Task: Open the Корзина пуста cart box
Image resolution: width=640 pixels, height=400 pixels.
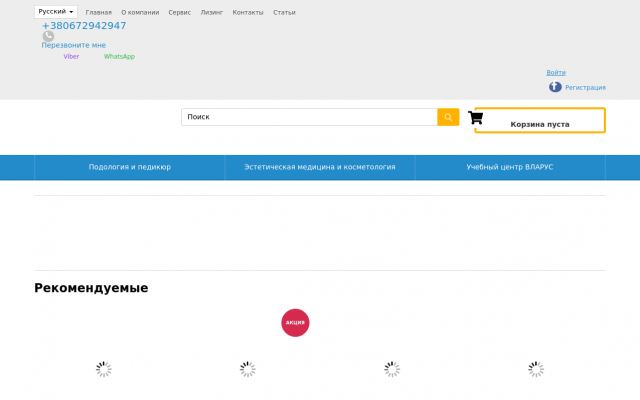Action: [540, 120]
